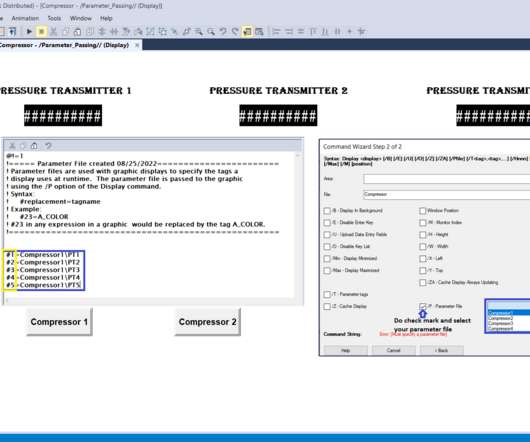Click the yellow-highlighted toolbar icon beside Redo
This screenshot has height=442, width=530.
point(247,31)
